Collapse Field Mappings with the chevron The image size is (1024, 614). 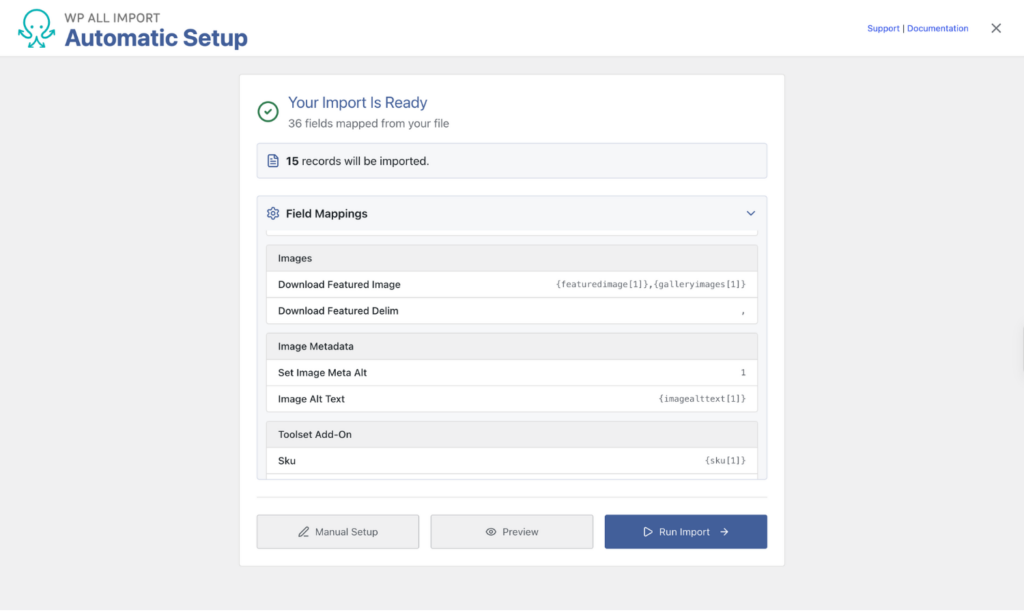click(750, 214)
